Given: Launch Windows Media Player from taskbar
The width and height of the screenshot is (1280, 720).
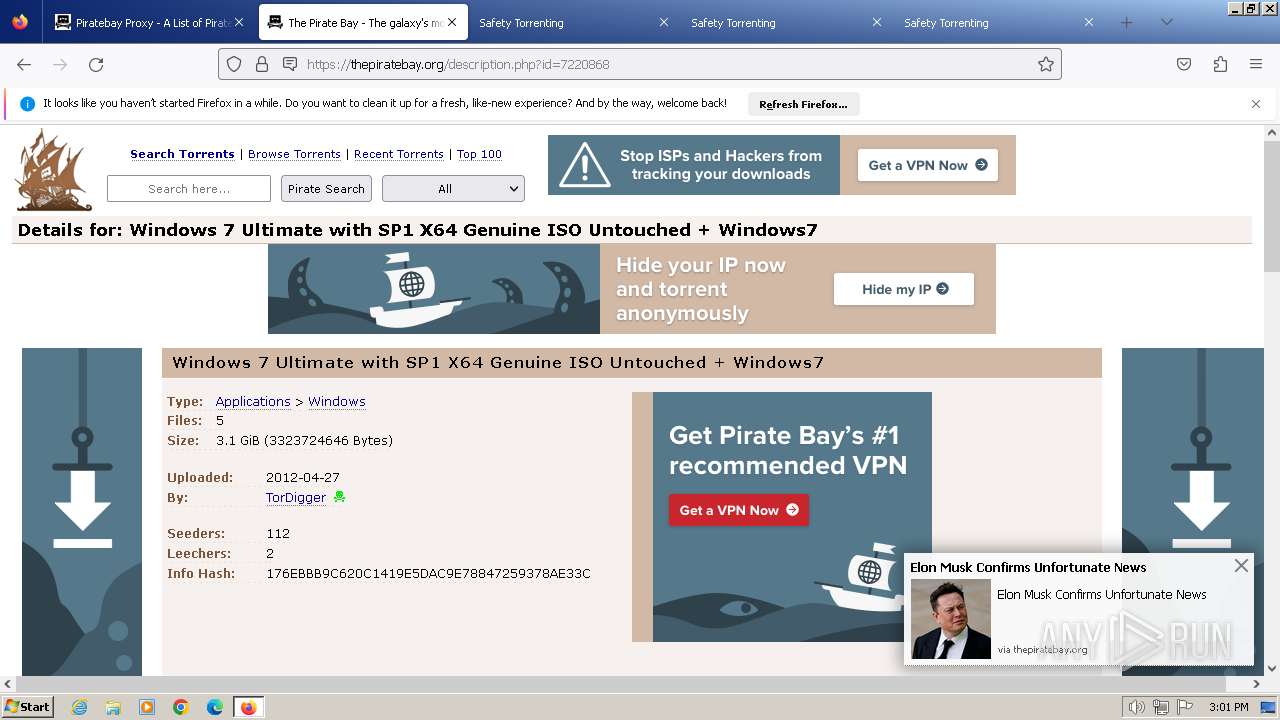Looking at the screenshot, I should [147, 707].
